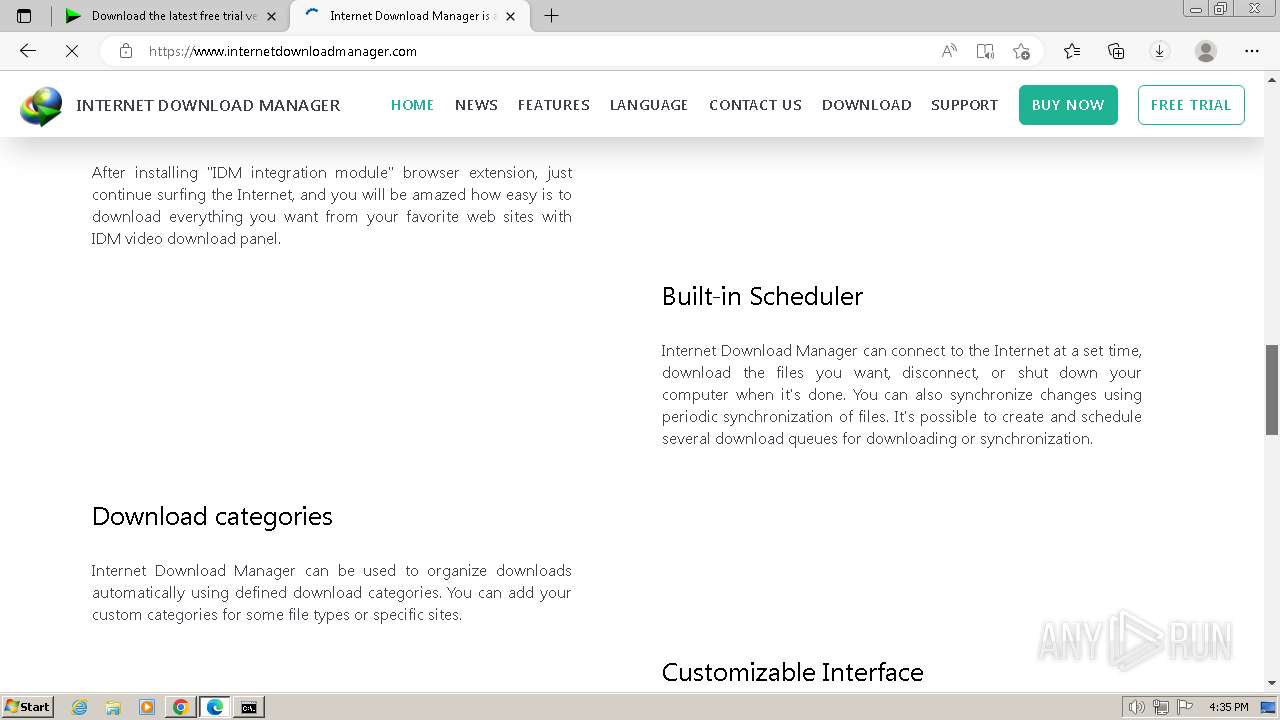Click the scrollbar up arrow
Viewport: 1280px width, 720px height.
click(1272, 78)
